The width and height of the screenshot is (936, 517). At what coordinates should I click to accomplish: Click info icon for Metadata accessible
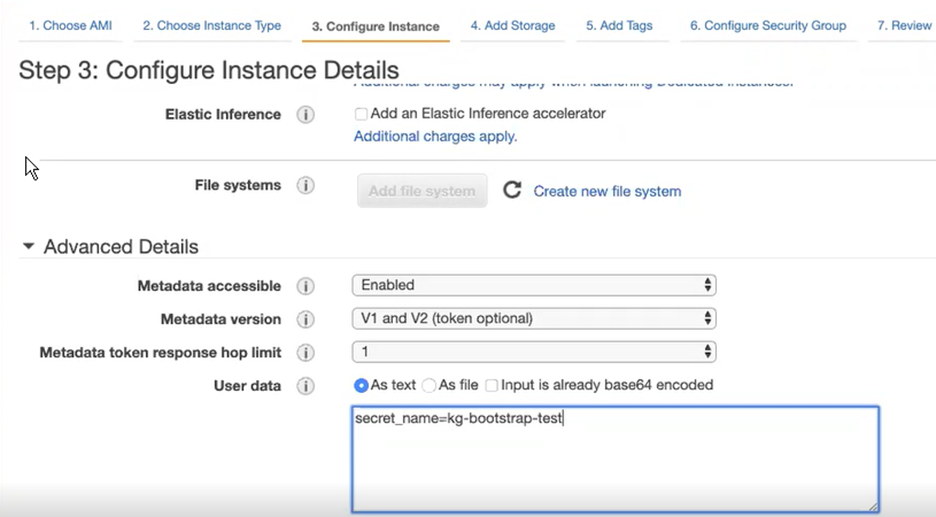[306, 287]
